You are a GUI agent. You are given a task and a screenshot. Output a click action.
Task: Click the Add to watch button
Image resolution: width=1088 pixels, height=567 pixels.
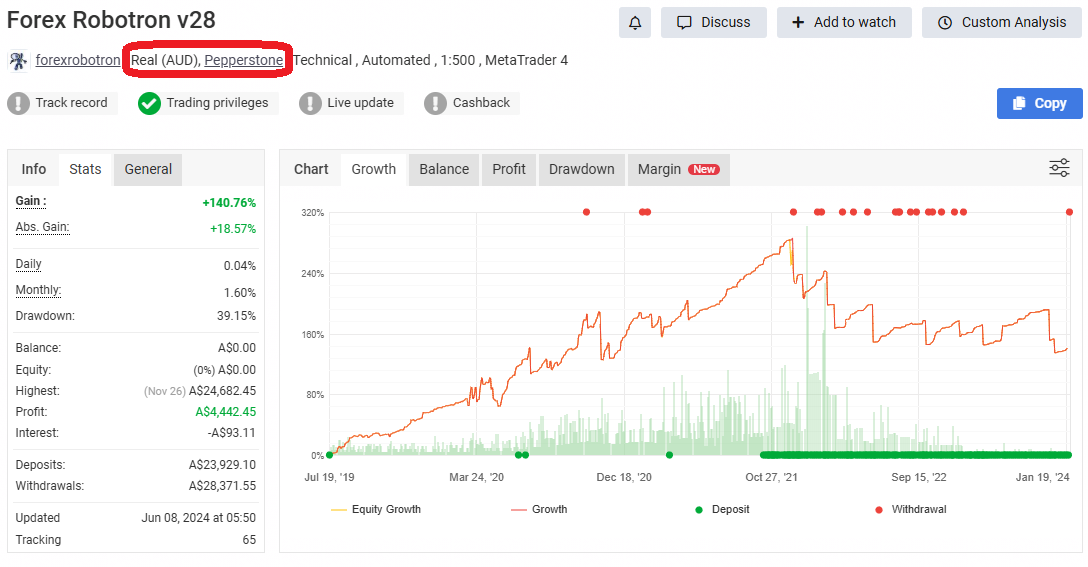coord(844,22)
